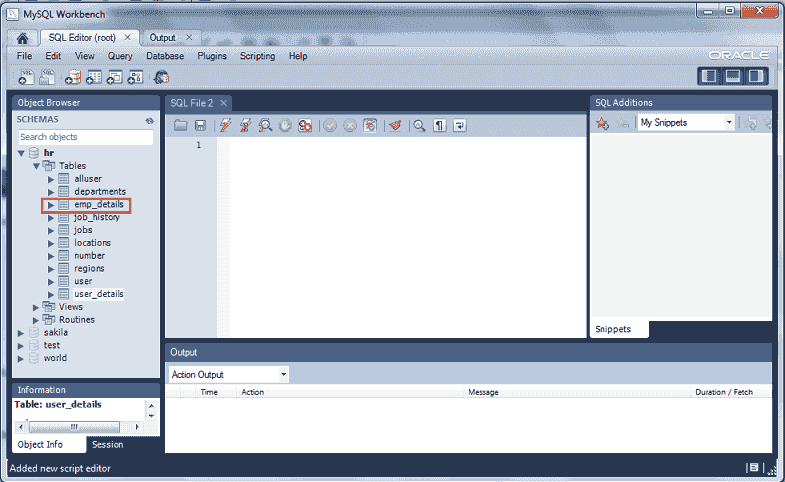
Task: Toggle left sidebar visibility
Action: click(709, 76)
